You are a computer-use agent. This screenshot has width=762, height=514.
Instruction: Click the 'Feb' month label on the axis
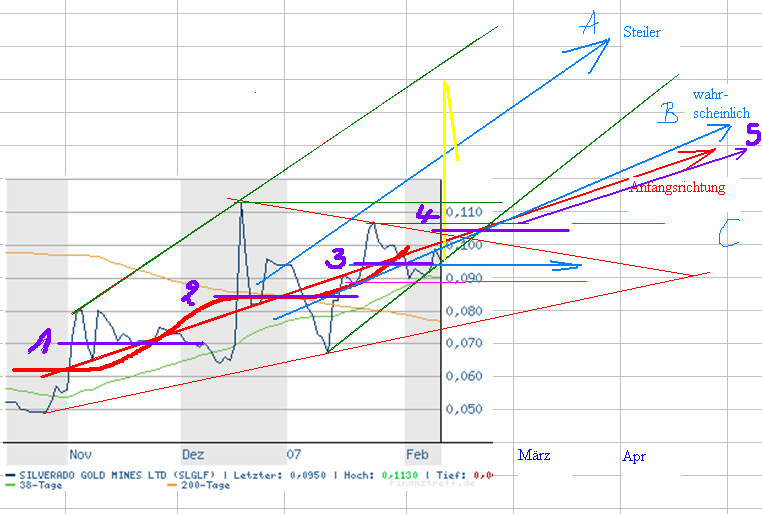417,455
